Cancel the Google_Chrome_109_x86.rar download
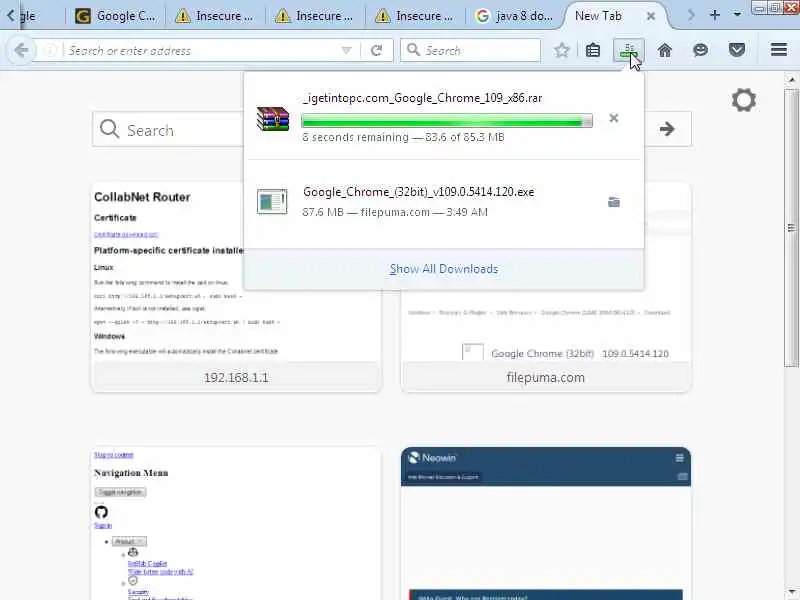 coord(614,118)
